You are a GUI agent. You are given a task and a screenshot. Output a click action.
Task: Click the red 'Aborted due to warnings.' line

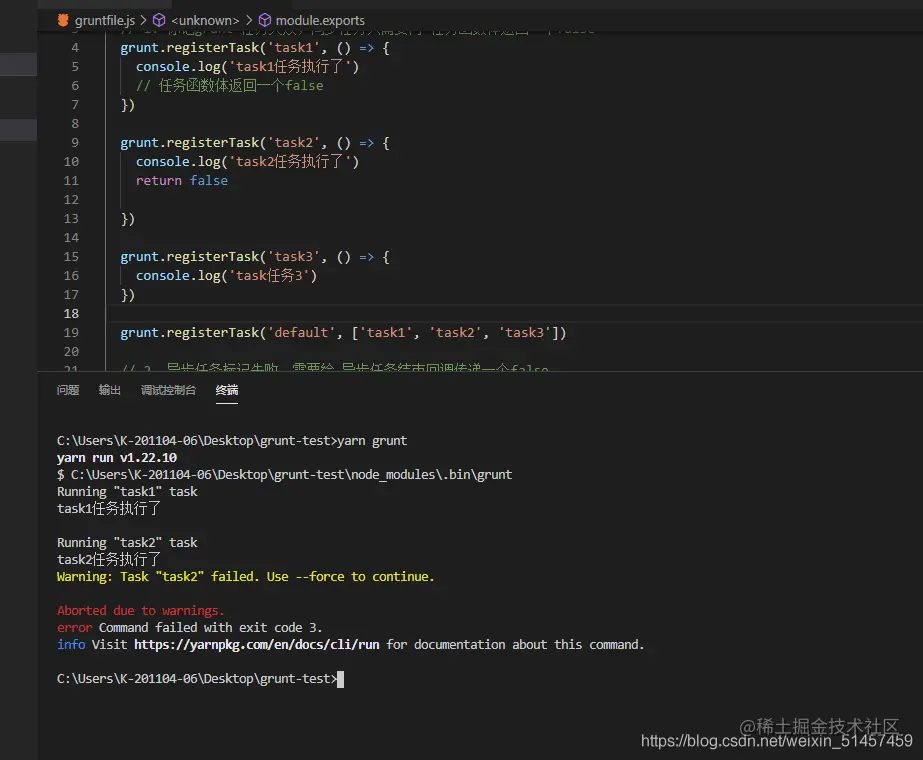click(x=140, y=610)
